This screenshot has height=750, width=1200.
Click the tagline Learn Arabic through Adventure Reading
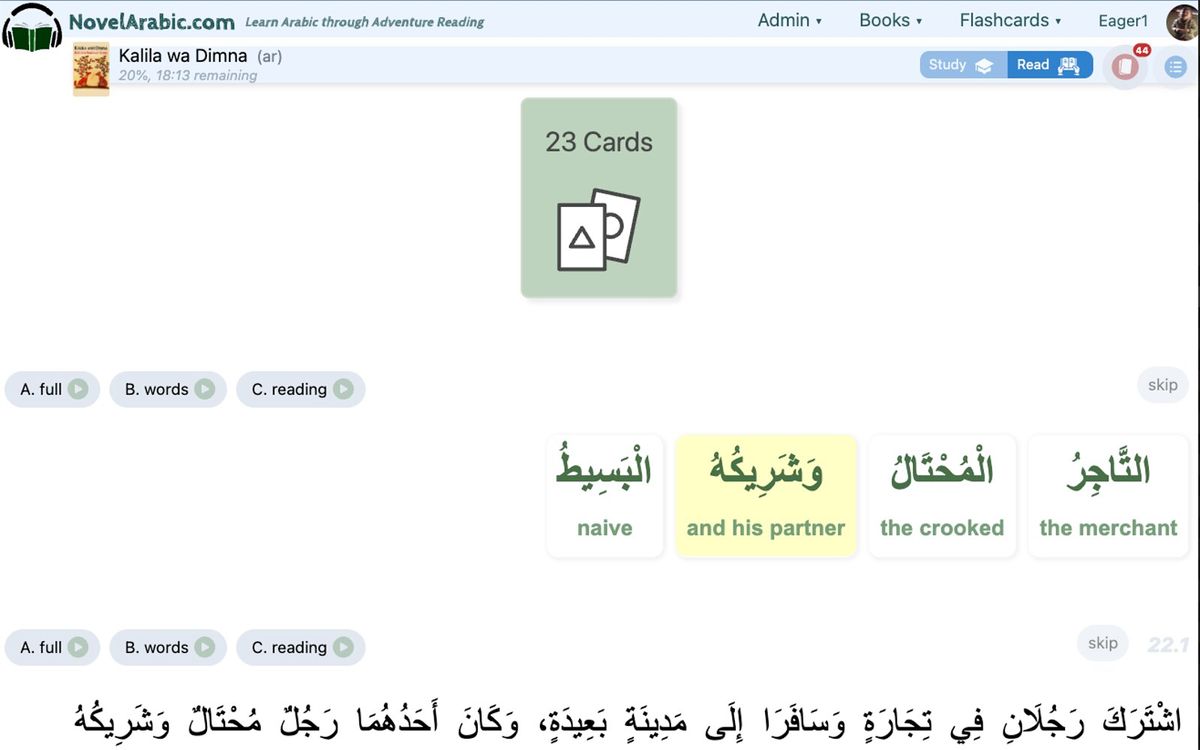364,22
